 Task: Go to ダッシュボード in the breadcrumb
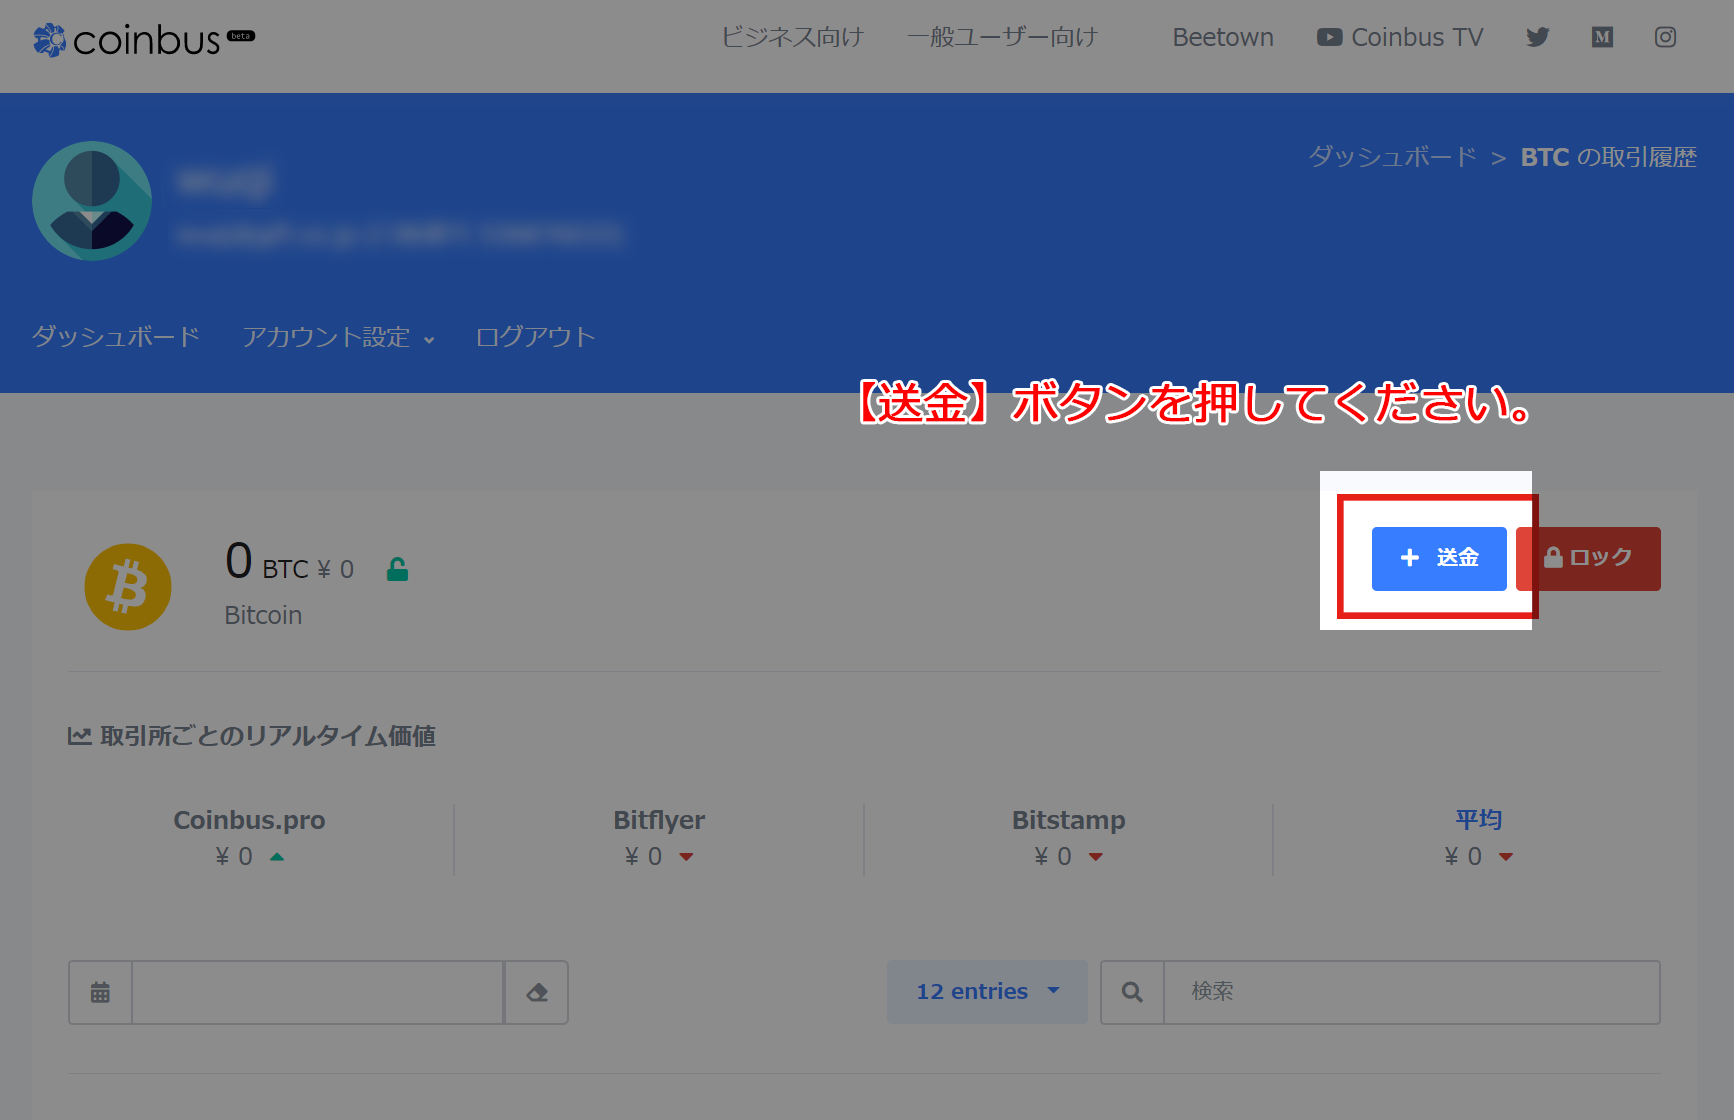1392,157
